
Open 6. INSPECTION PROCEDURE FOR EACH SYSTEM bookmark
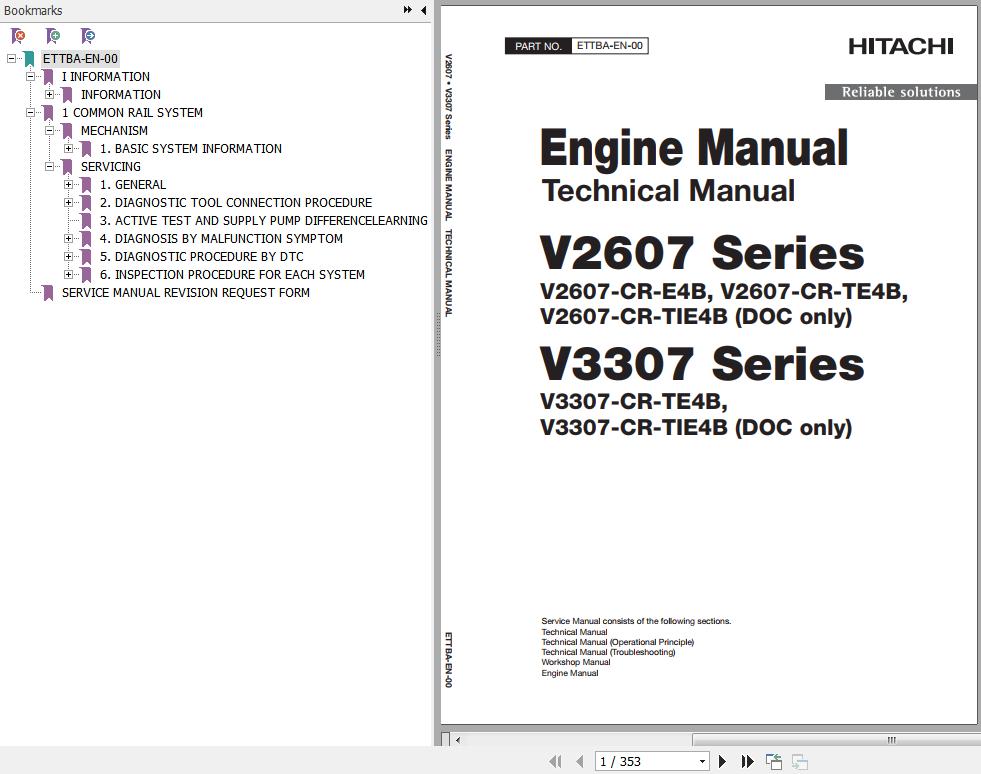click(x=232, y=275)
